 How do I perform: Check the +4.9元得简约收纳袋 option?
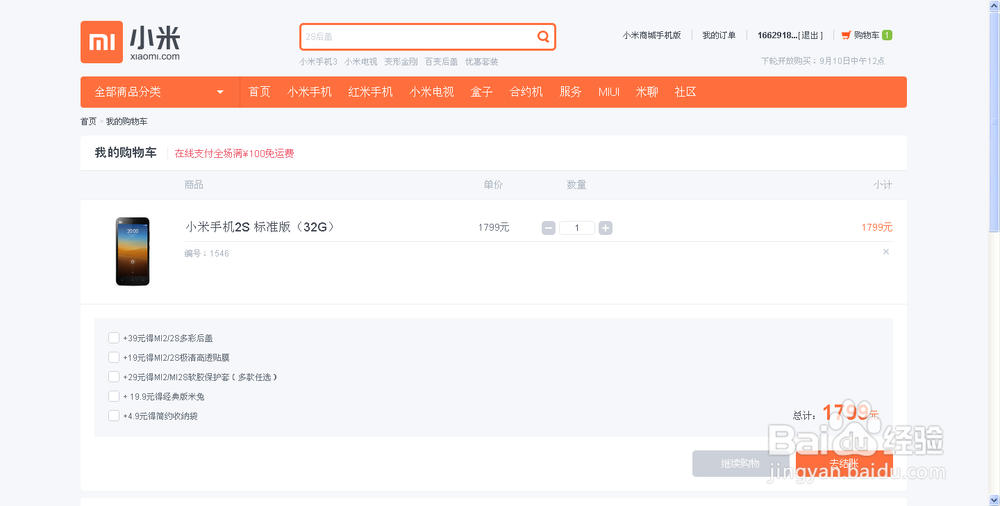114,415
